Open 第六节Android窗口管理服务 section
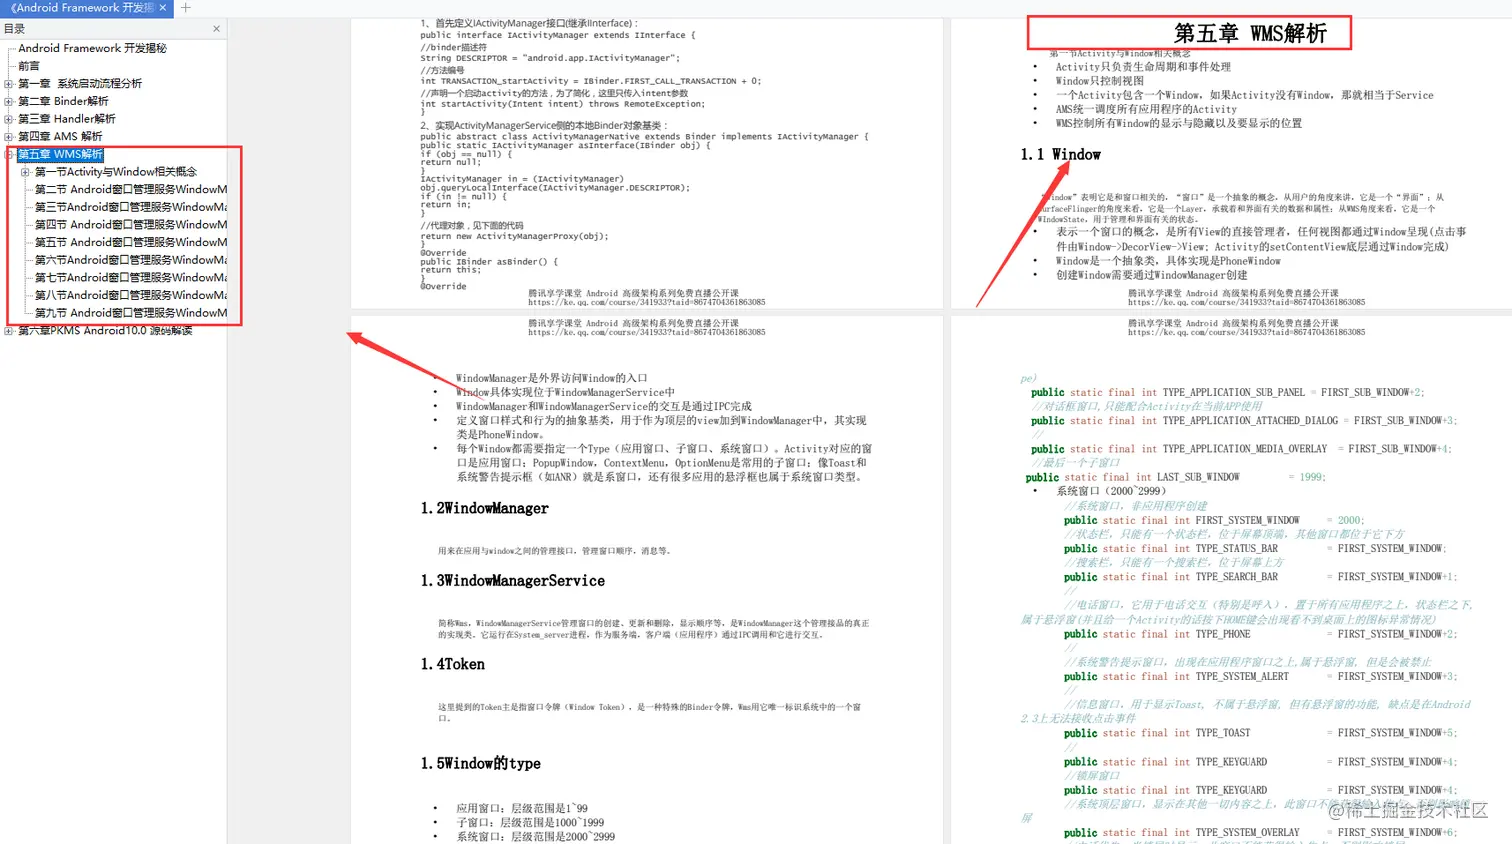Screen dimensions: 1512x844 coord(131,260)
